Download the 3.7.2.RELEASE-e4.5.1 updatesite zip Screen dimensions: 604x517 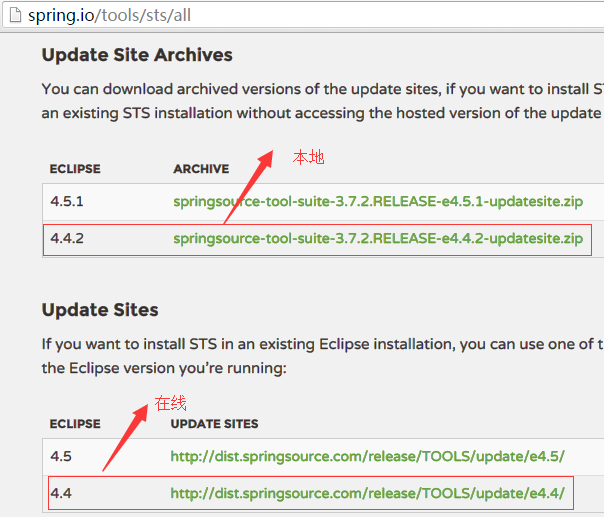(378, 201)
